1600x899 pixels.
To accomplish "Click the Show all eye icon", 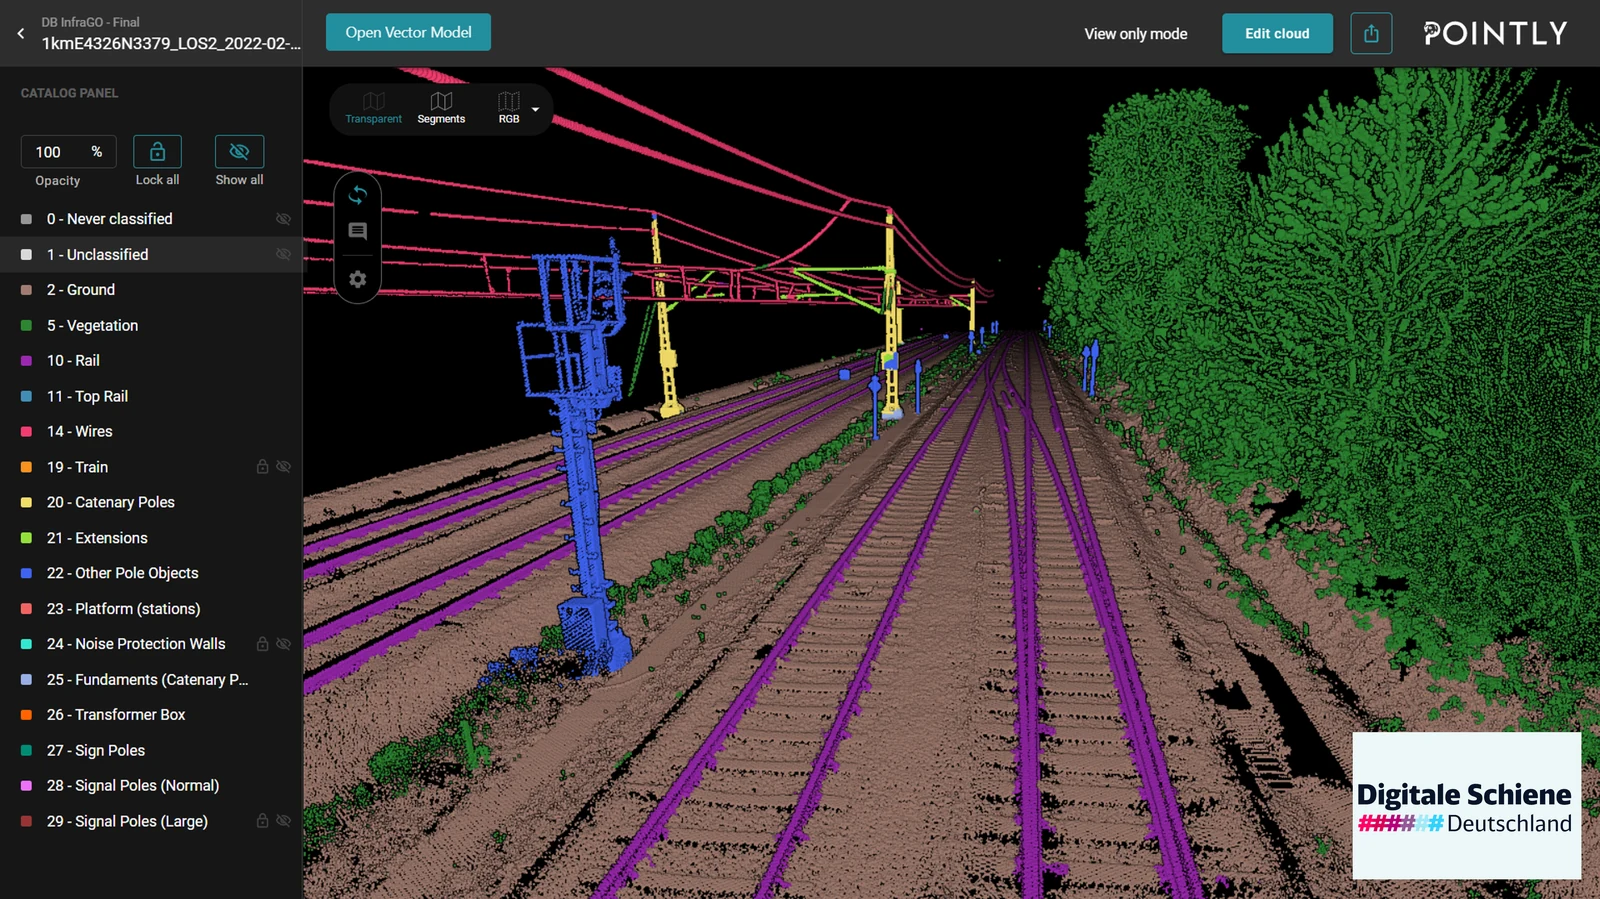I will [239, 151].
